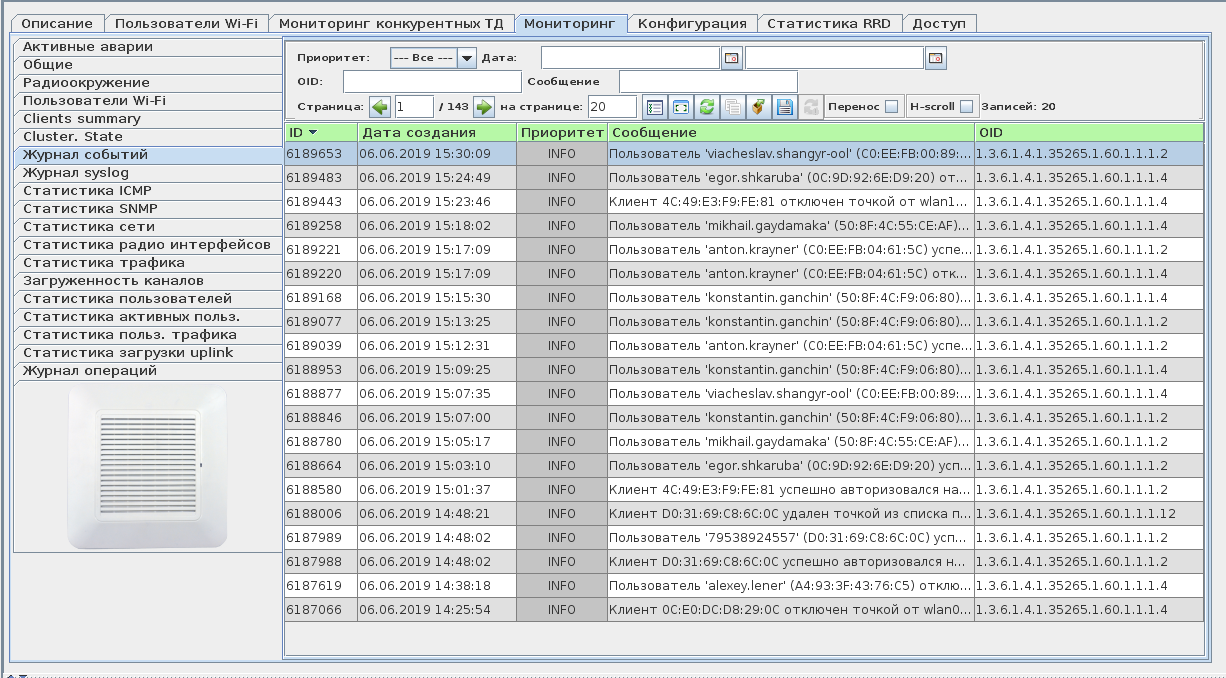This screenshot has width=1226, height=678.
Task: Go to the next page with green right arrow
Action: click(484, 107)
